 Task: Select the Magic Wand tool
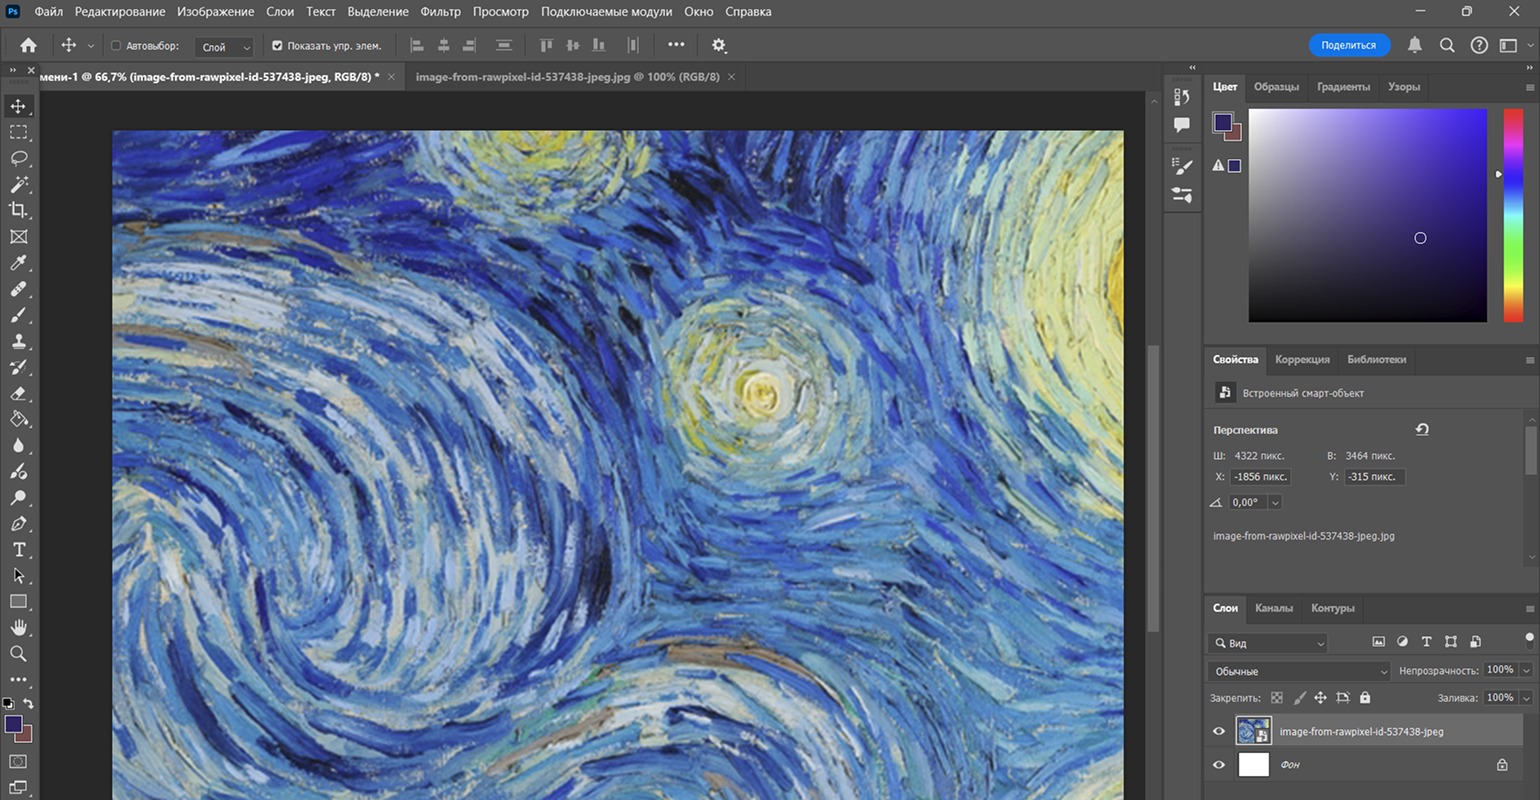click(18, 184)
